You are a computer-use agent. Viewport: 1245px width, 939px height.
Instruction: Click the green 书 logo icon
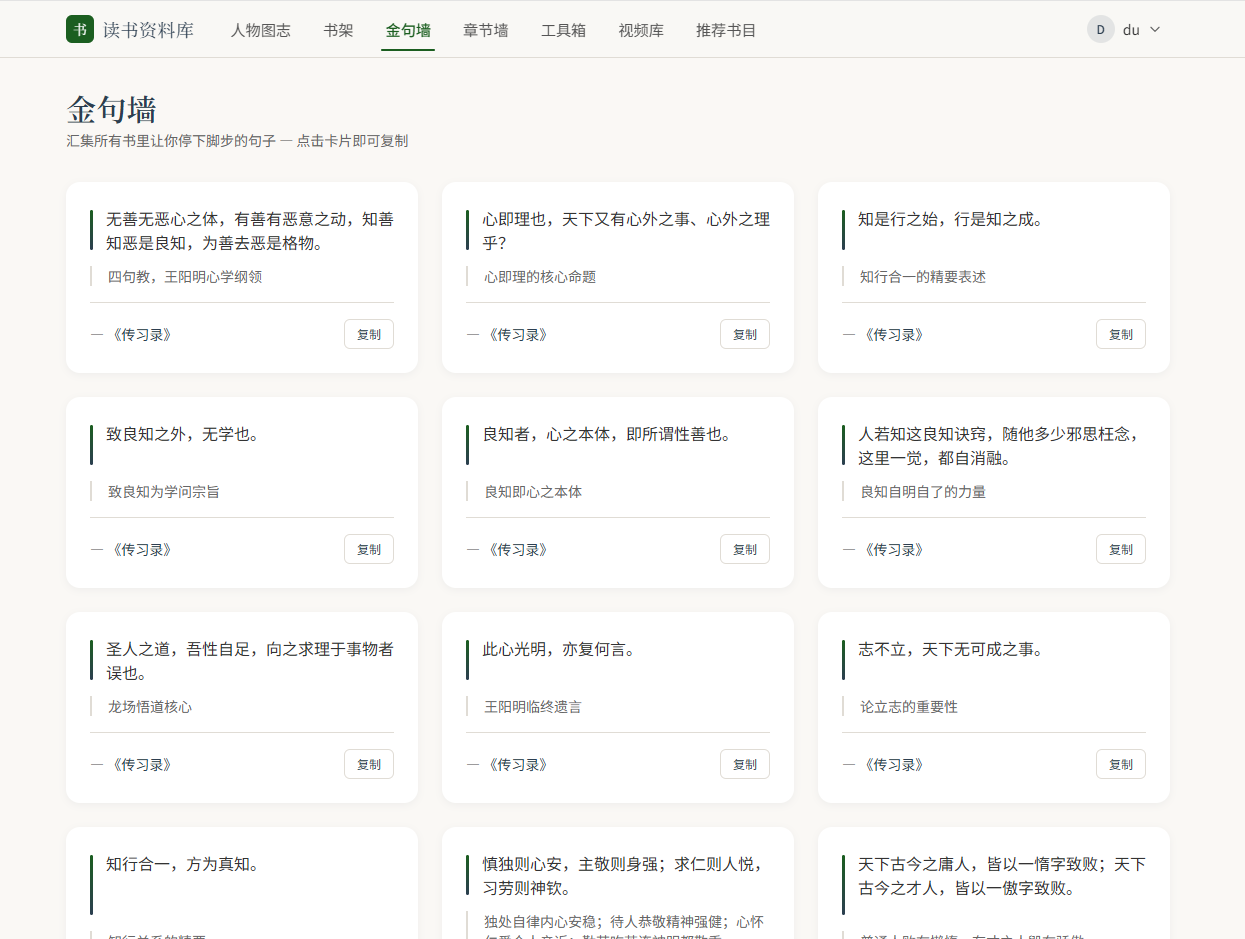coord(80,29)
